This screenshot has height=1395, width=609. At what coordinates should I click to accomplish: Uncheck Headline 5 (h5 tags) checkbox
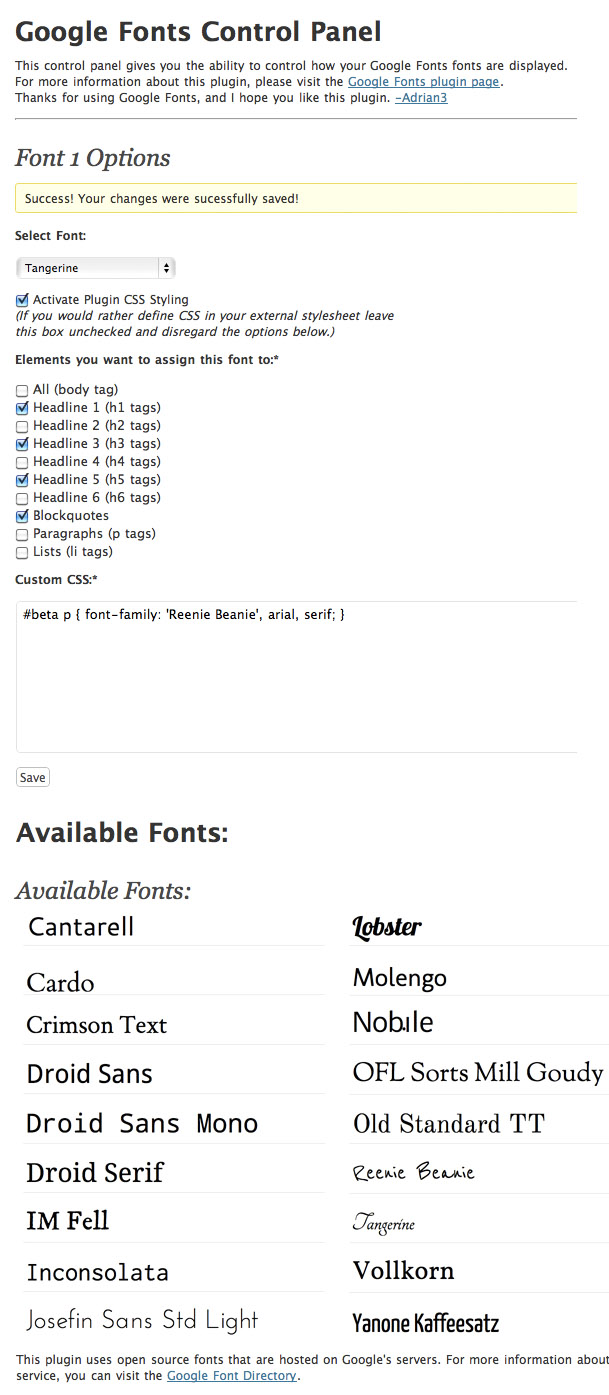[22, 480]
